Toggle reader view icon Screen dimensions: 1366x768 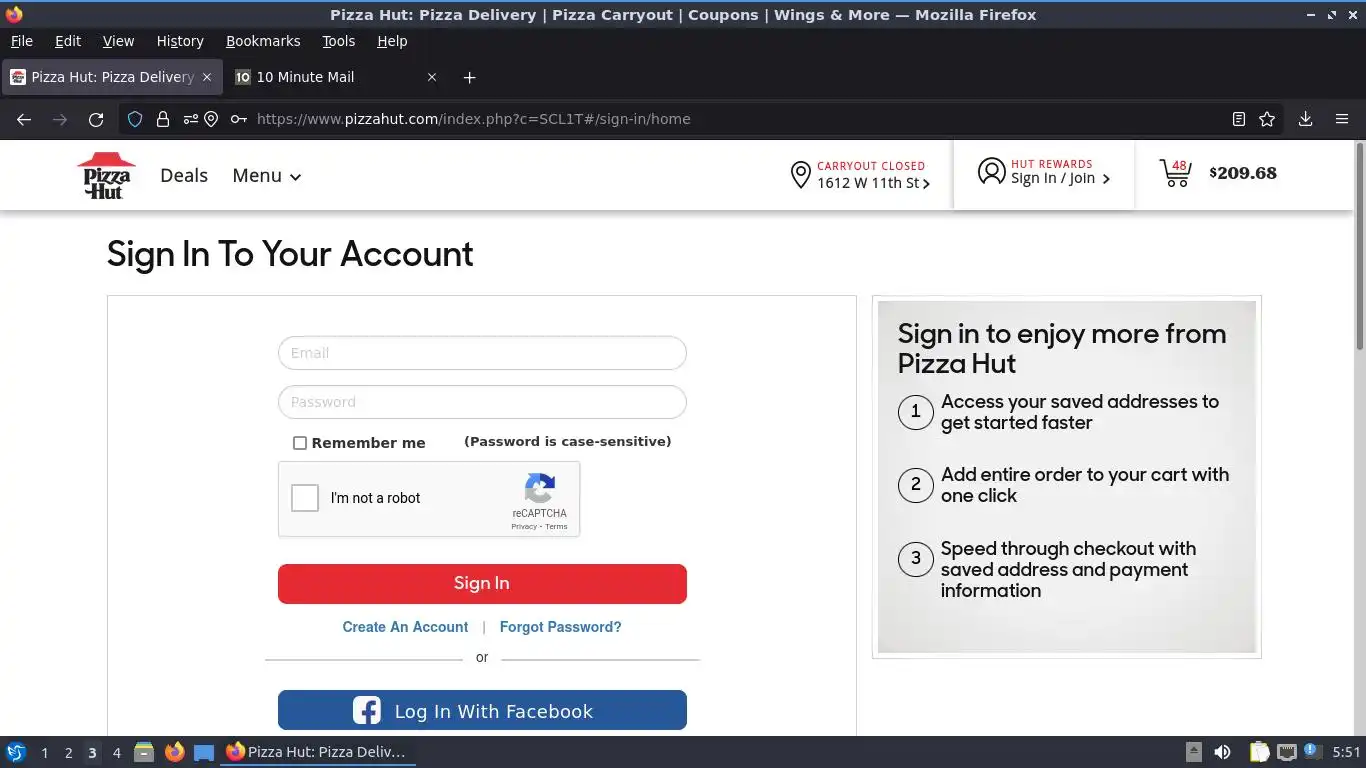point(1239,119)
